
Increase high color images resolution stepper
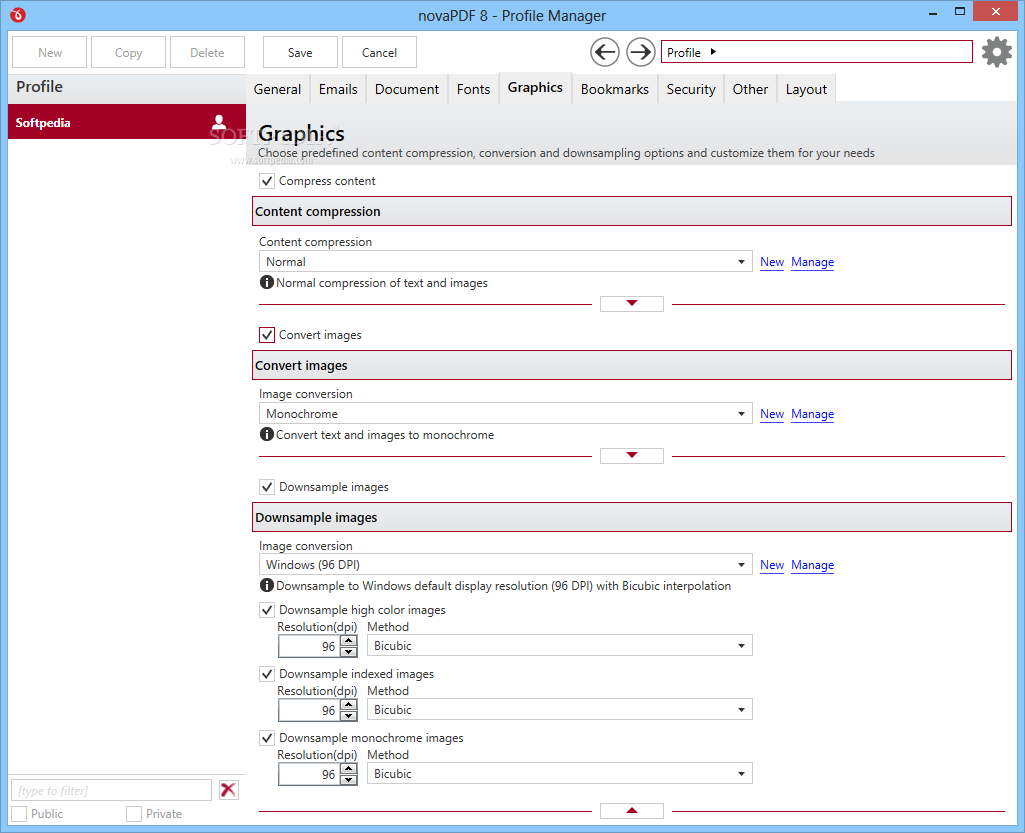pyautogui.click(x=349, y=641)
